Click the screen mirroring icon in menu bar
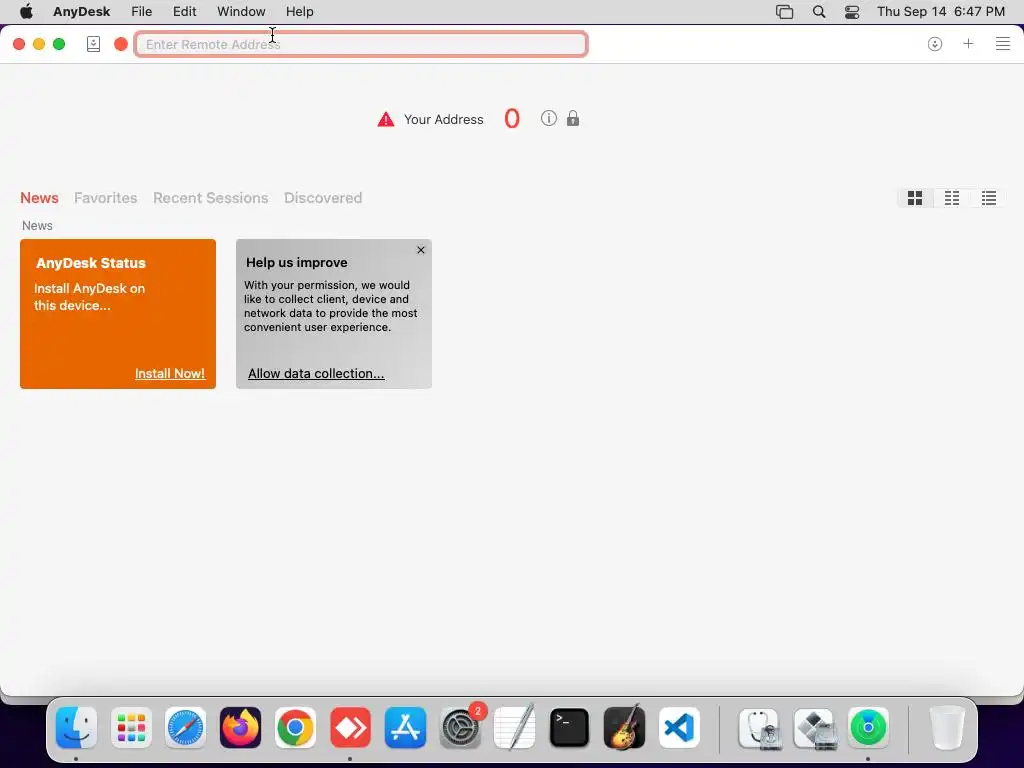 784,12
